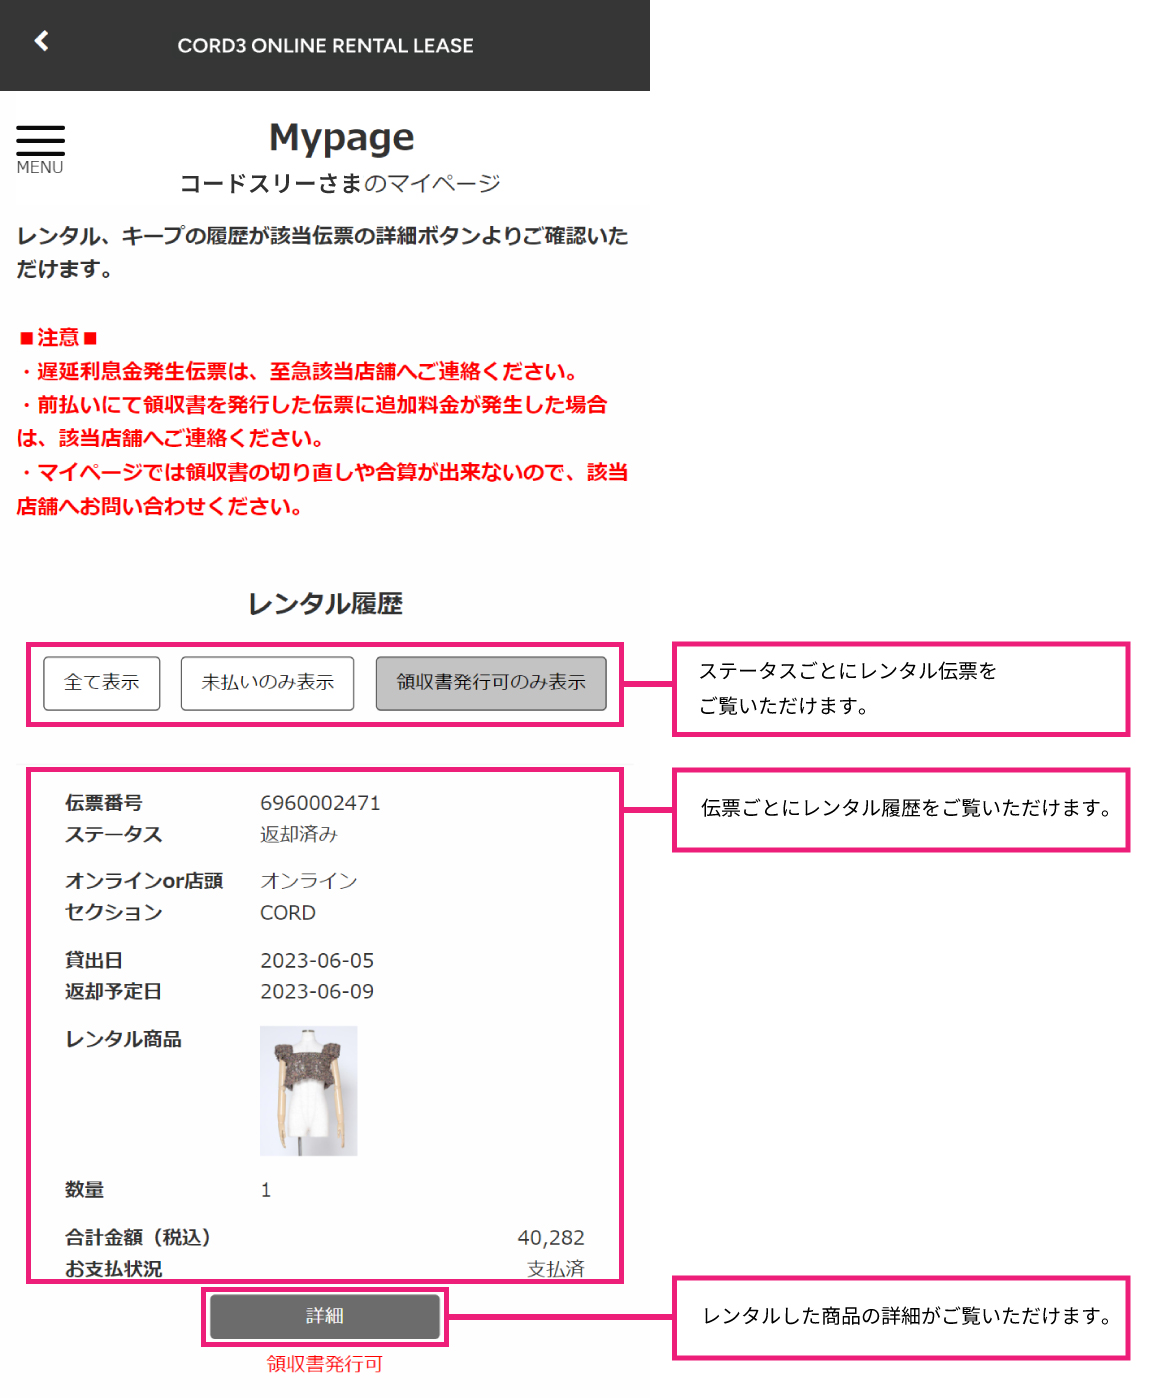Click the 貸出日 label
Viewport: 1171px width, 1398px height.
tap(94, 961)
